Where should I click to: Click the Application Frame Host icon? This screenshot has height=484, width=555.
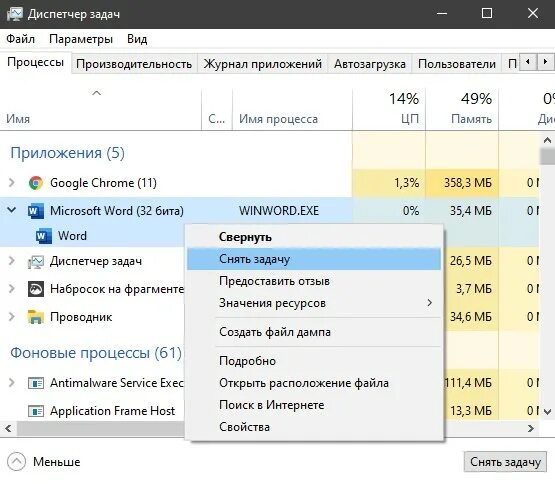(36, 411)
